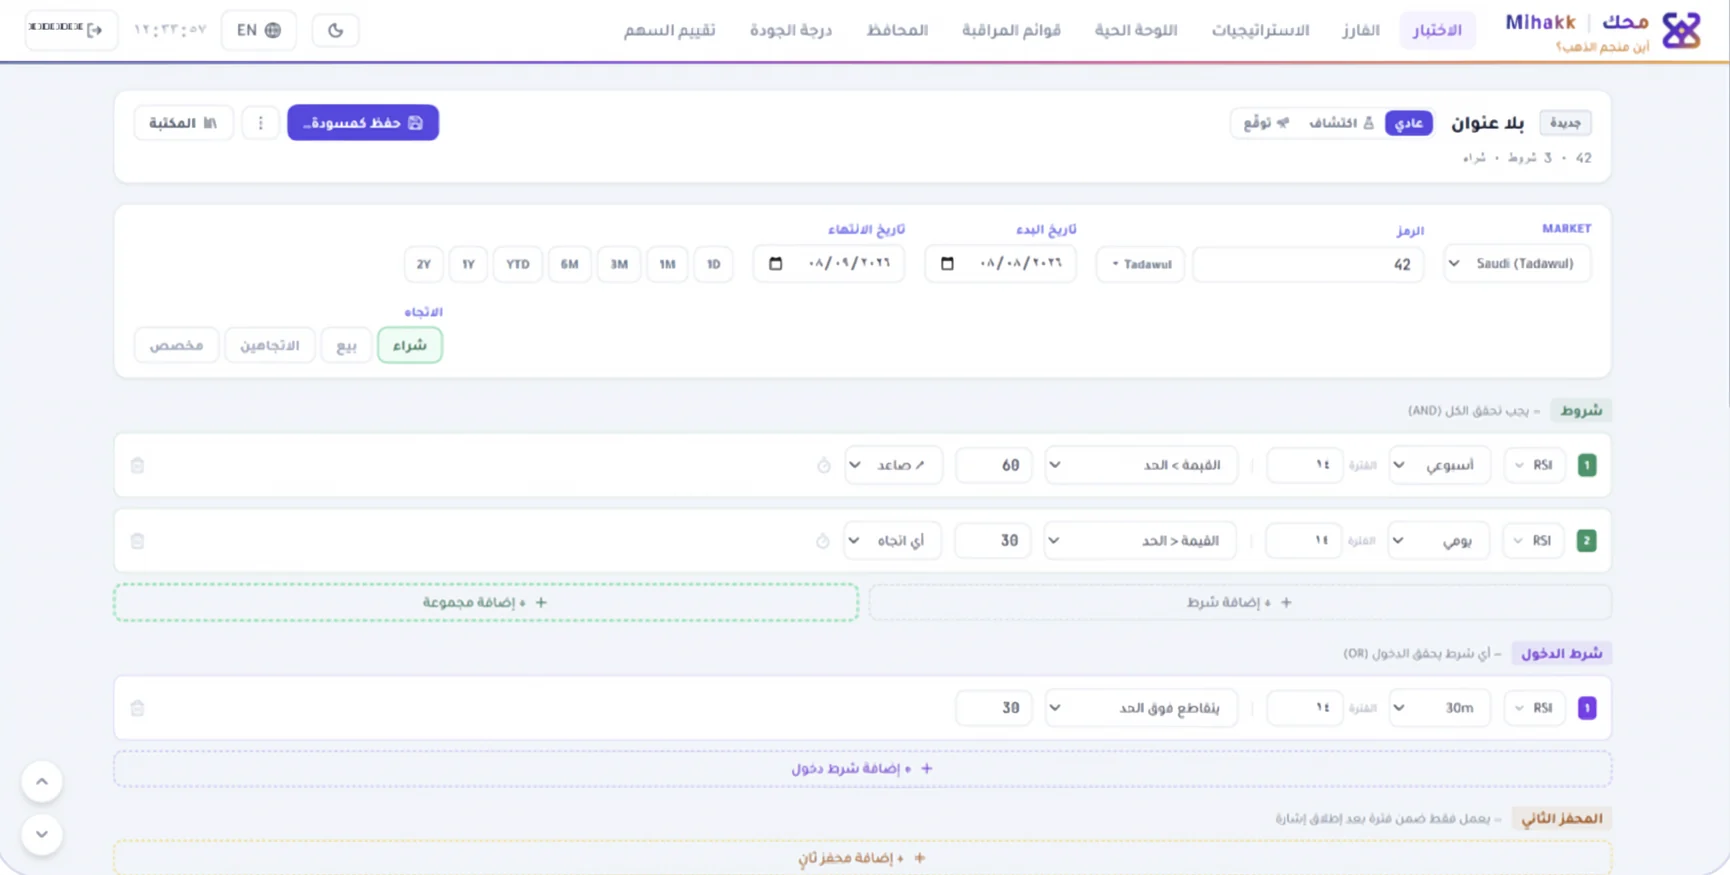This screenshot has width=1730, height=875.
Task: Switch language with EN globe button
Action: [259, 30]
